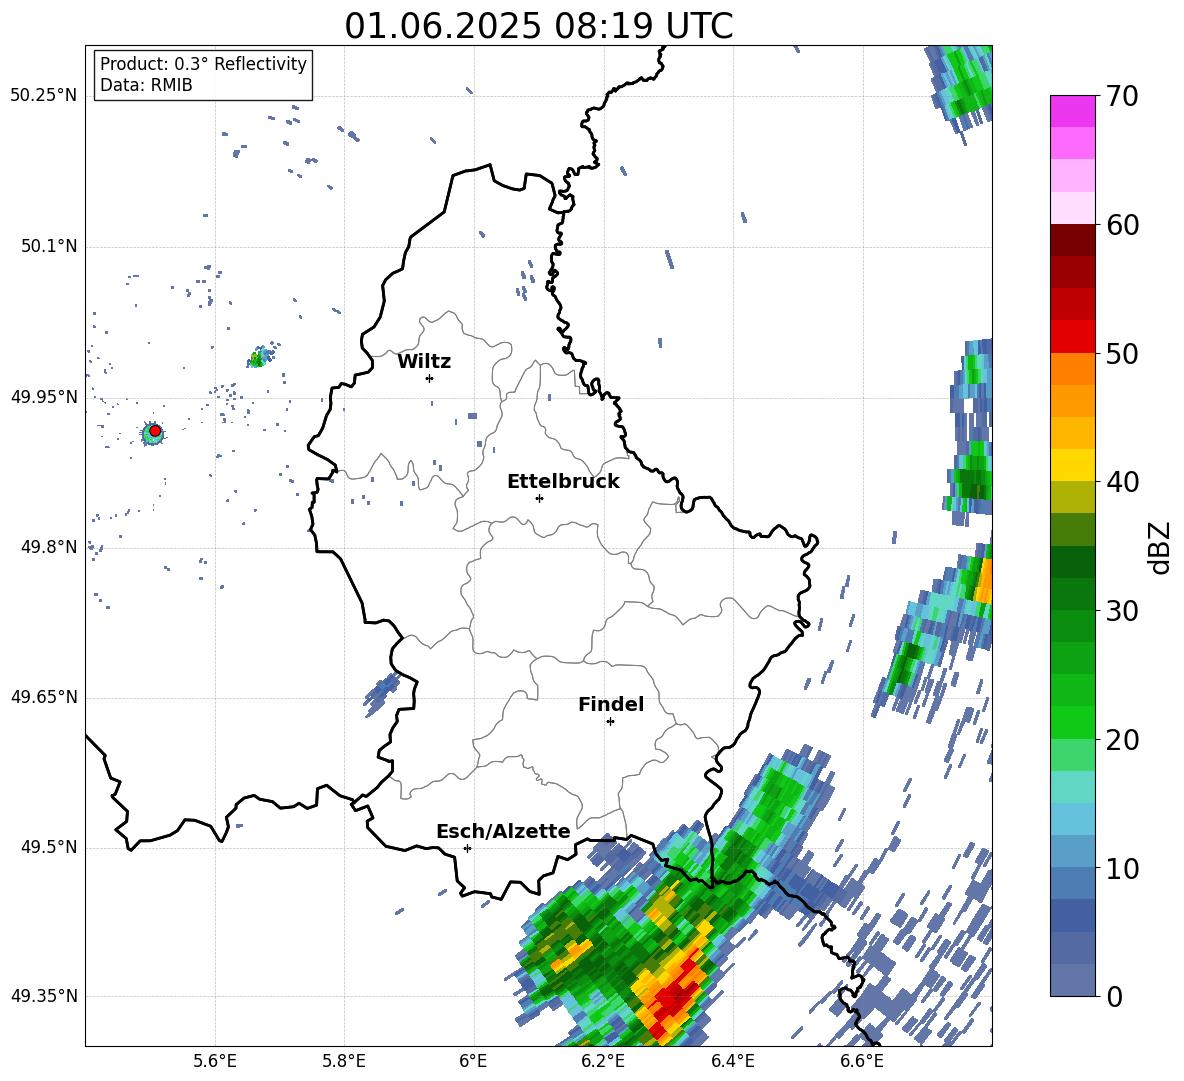Screen dimensions: 1184x1081
Task: Click the colorbar tick label 10
Action: tap(1122, 868)
